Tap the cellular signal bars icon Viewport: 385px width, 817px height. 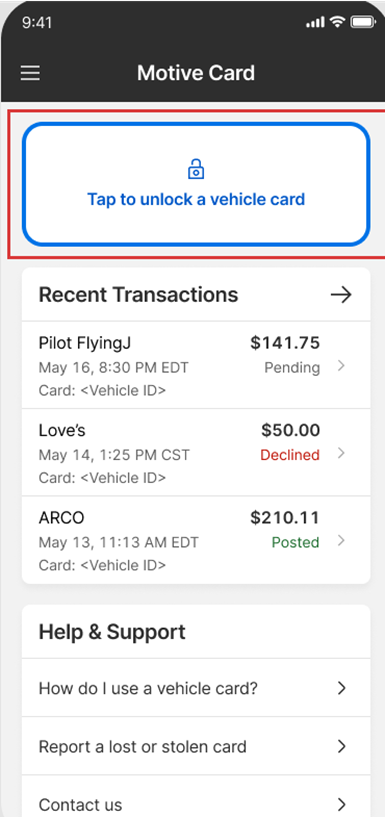click(316, 23)
